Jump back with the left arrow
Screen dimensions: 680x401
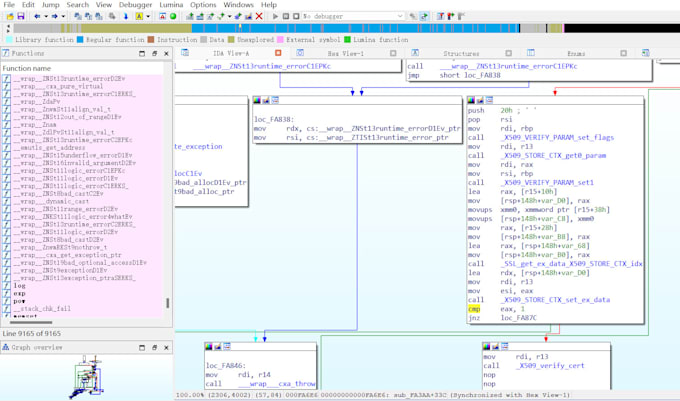pyautogui.click(x=37, y=16)
